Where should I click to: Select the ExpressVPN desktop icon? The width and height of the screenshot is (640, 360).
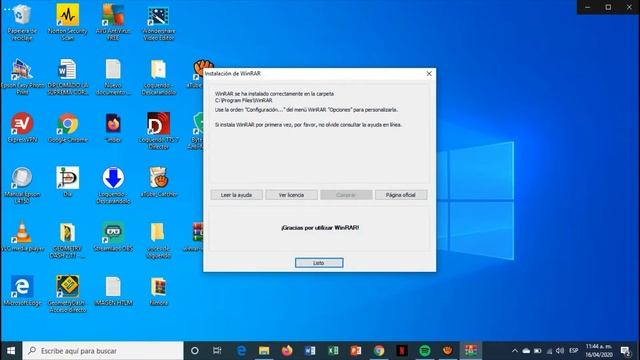[22, 128]
